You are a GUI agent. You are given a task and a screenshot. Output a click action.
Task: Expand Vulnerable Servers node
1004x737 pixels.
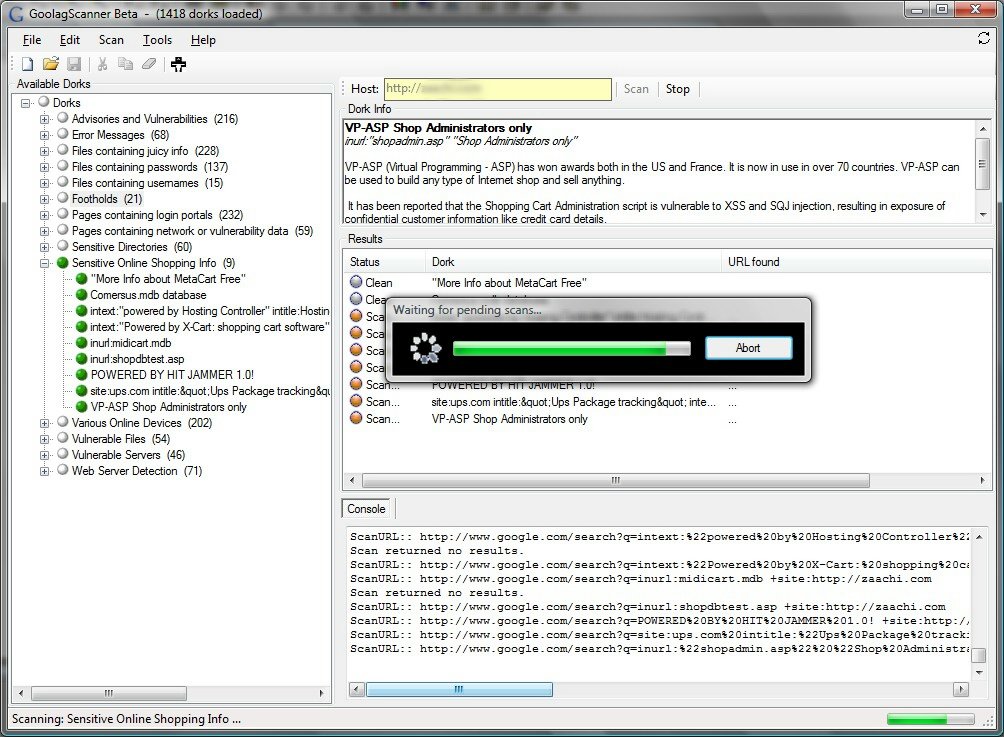(x=44, y=455)
